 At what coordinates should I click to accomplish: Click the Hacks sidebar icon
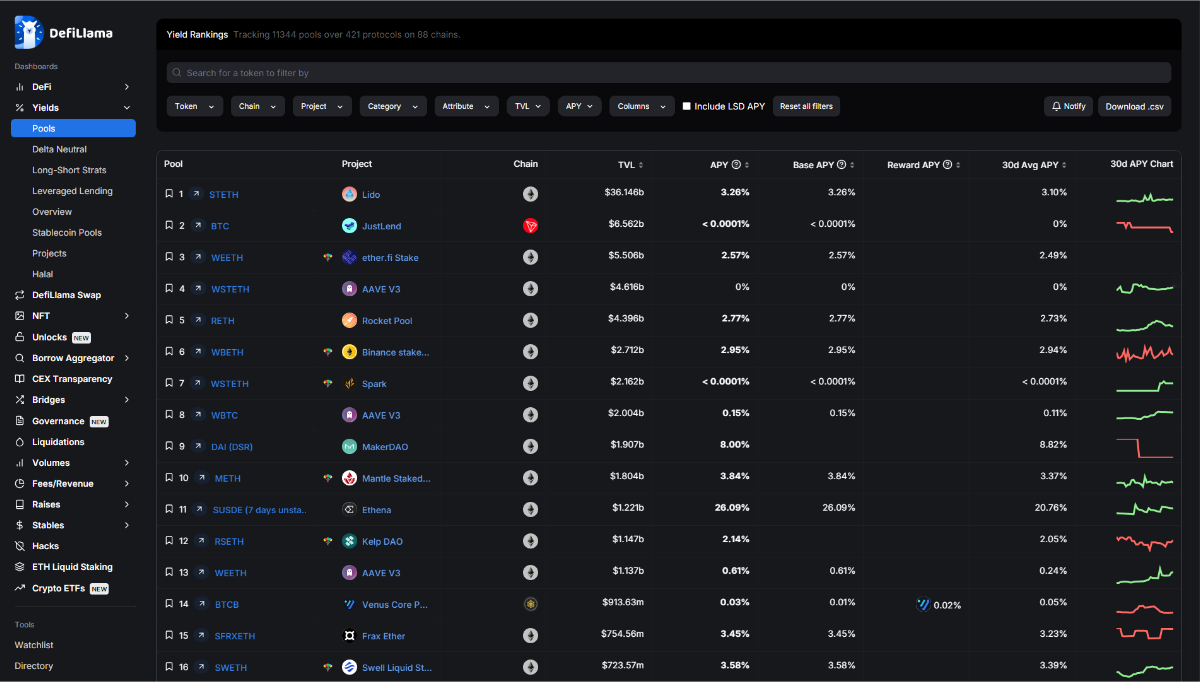click(20, 546)
